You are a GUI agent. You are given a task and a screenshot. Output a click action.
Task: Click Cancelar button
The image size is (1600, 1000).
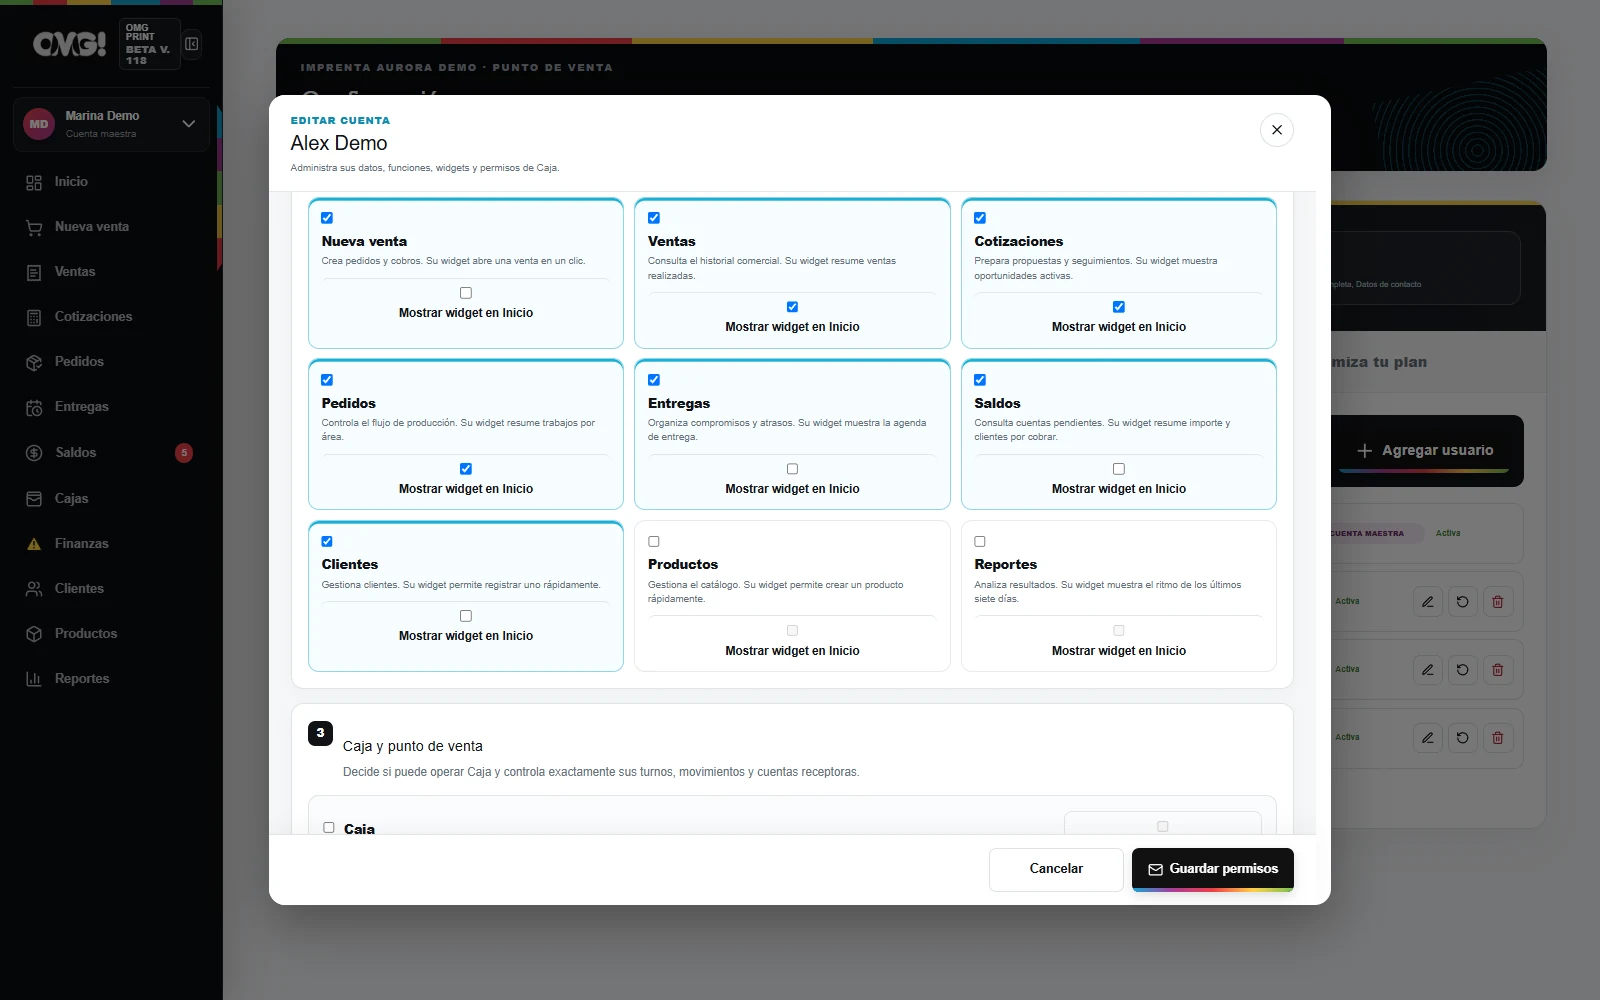(x=1056, y=869)
